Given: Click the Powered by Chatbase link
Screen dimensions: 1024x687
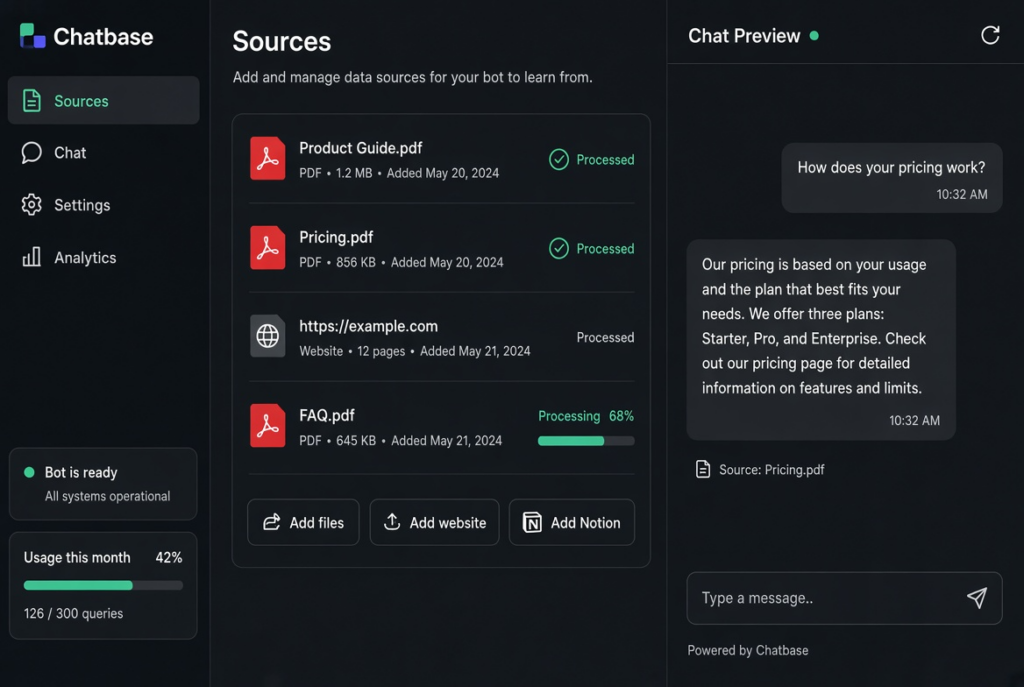Looking at the screenshot, I should 748,650.
